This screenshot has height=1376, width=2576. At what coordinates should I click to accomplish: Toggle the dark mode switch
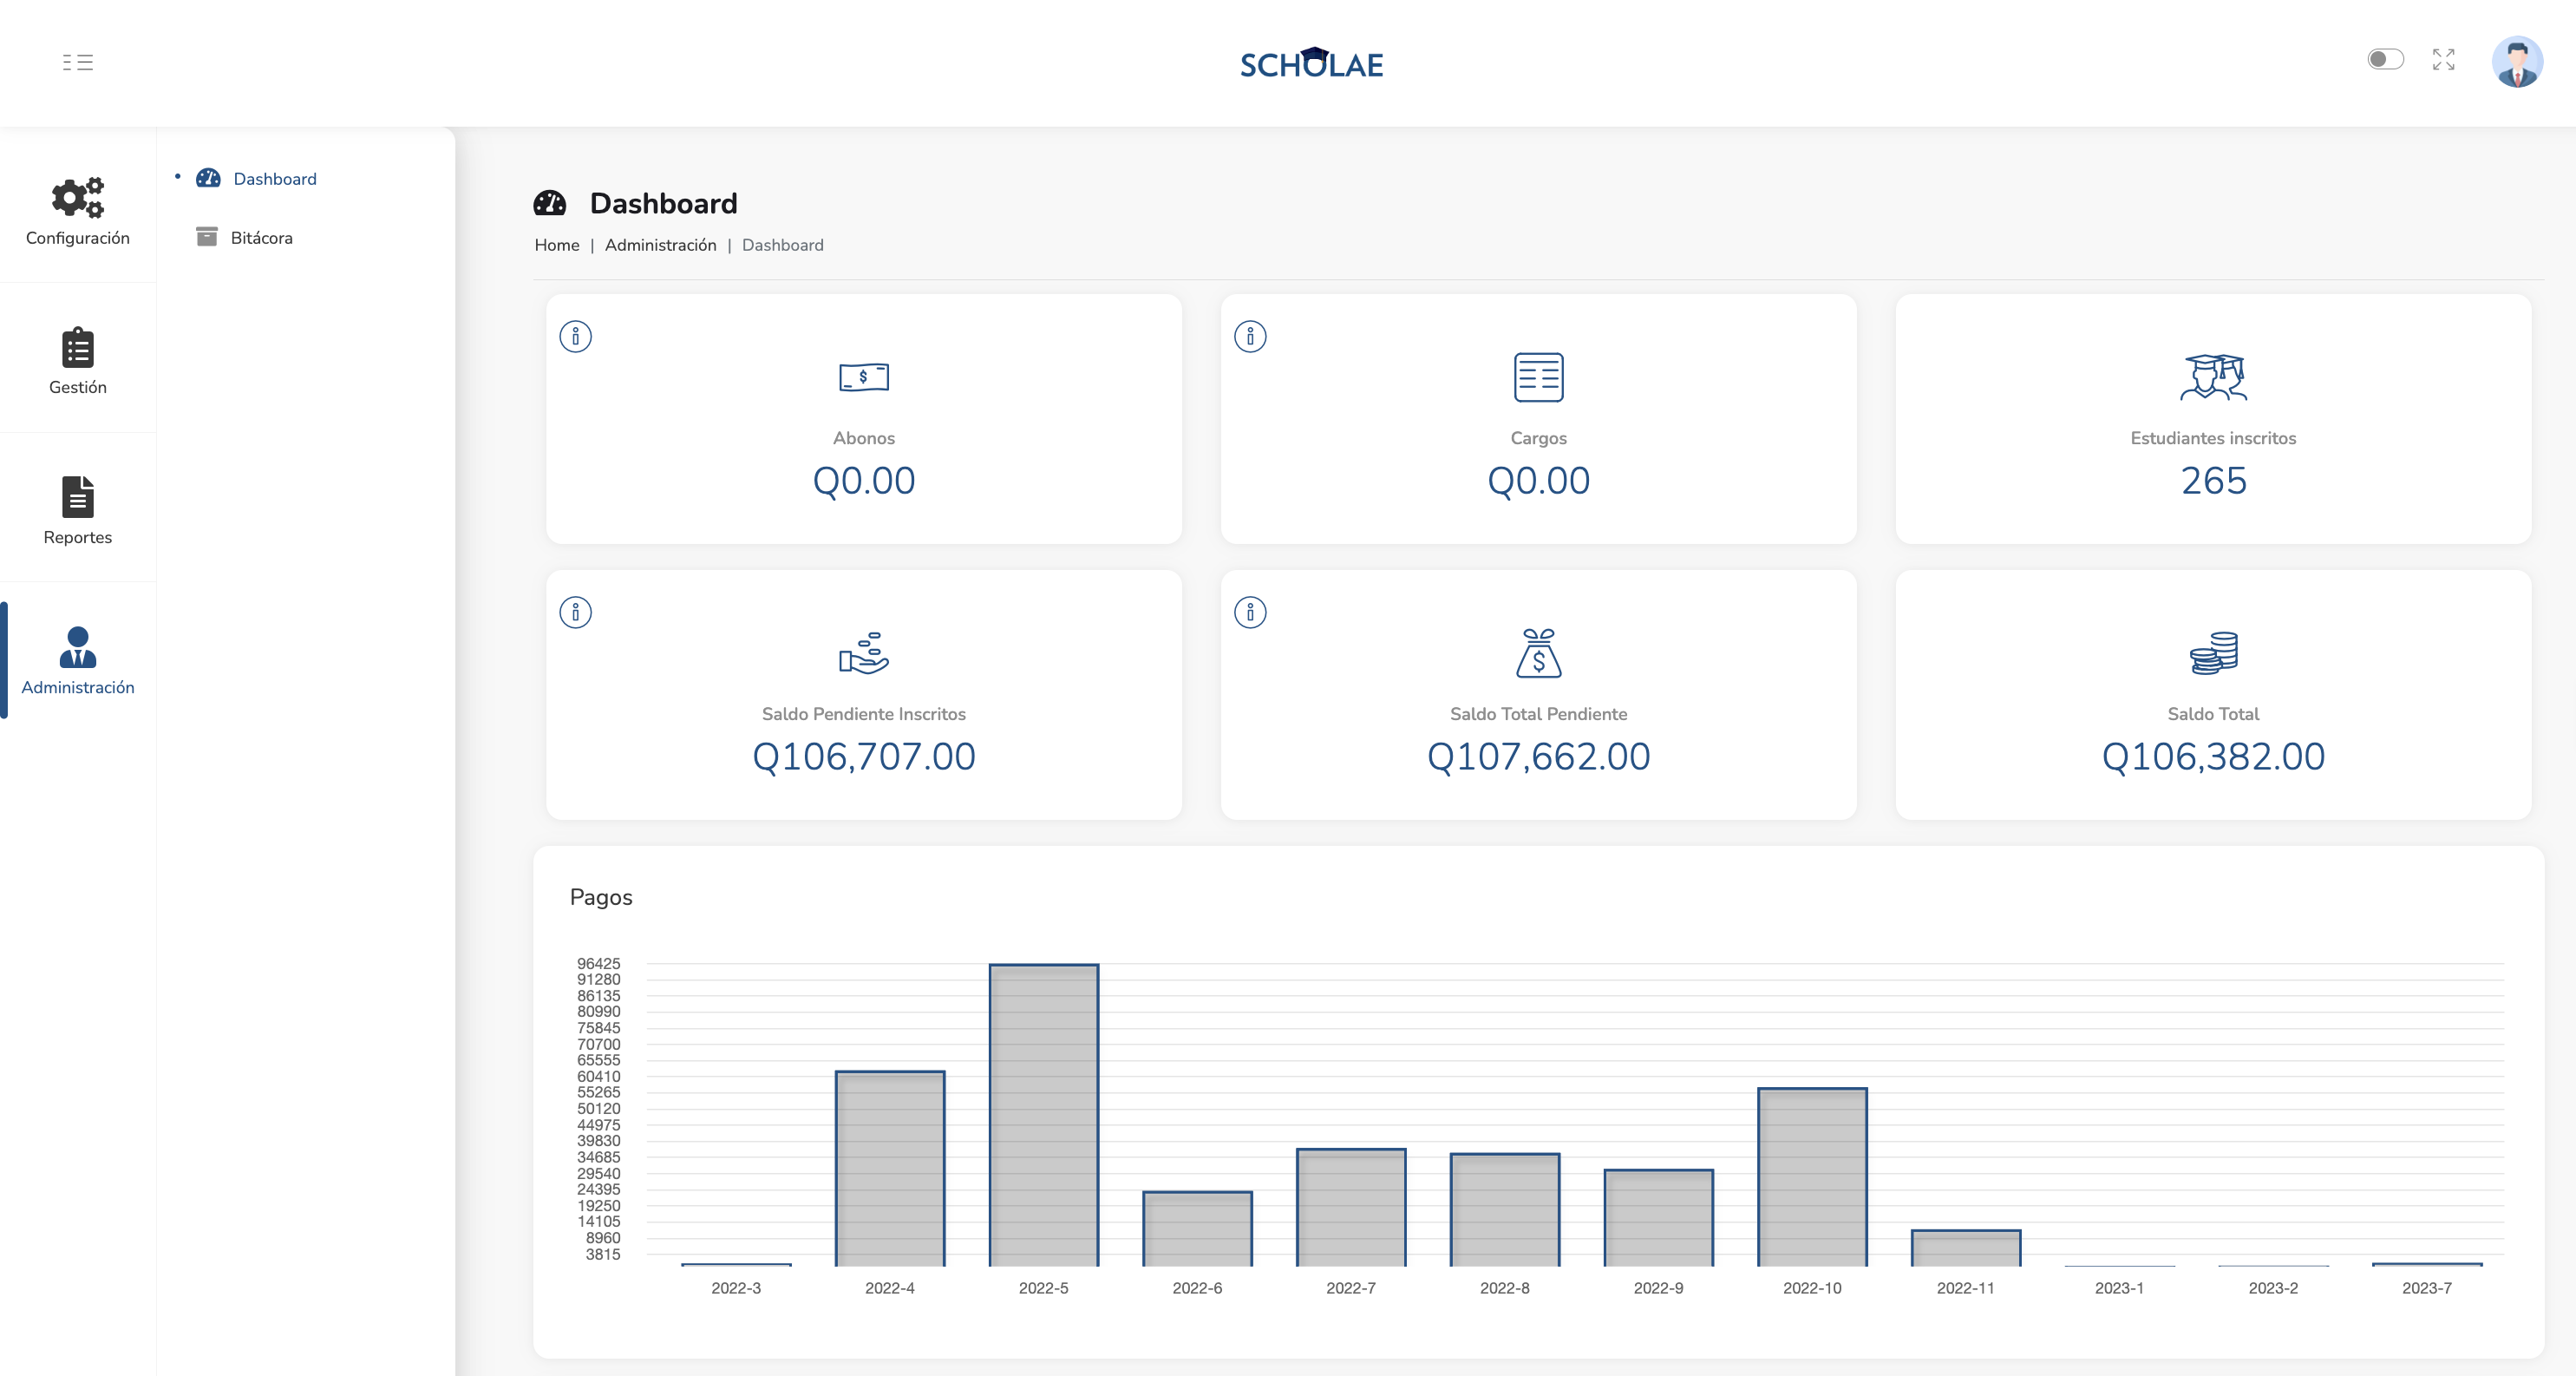point(2385,61)
